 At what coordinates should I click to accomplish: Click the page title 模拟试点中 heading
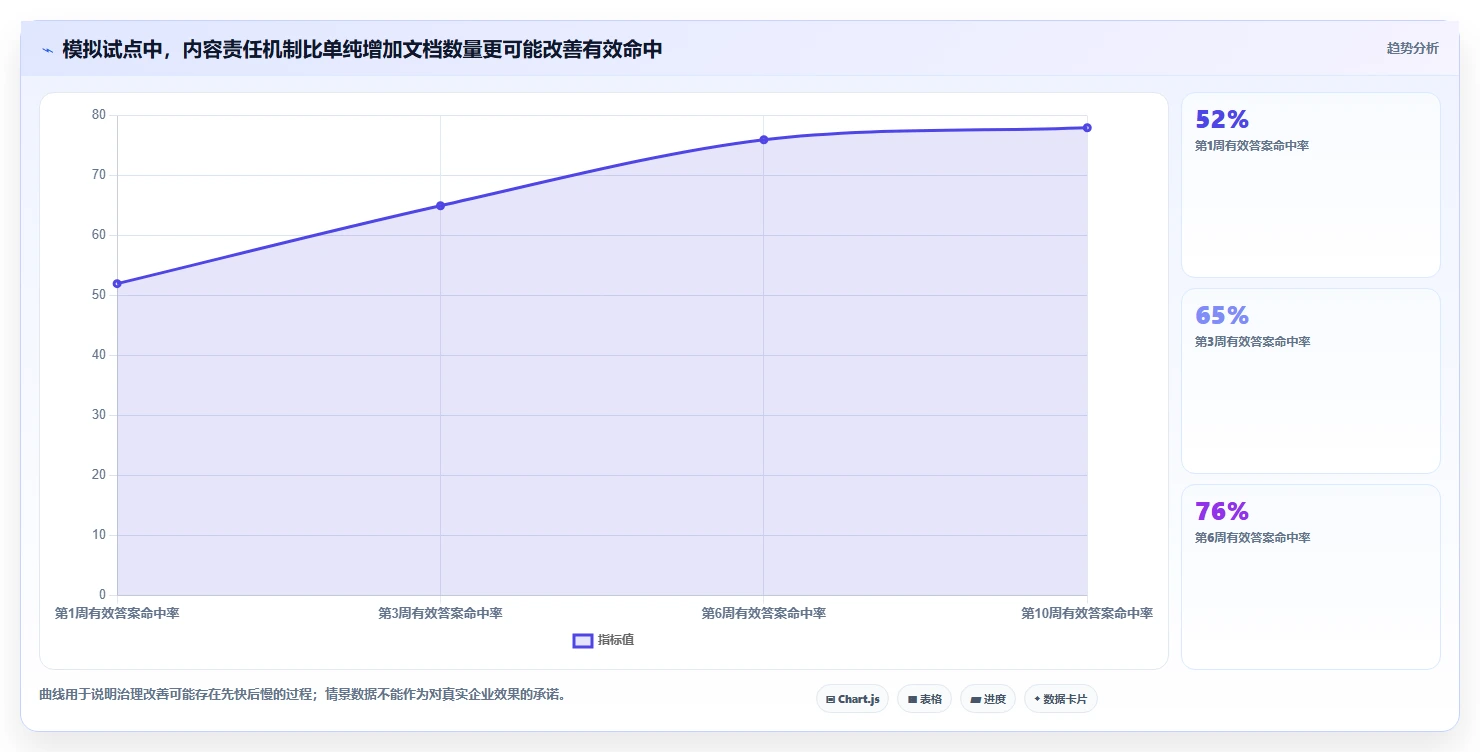[x=362, y=49]
